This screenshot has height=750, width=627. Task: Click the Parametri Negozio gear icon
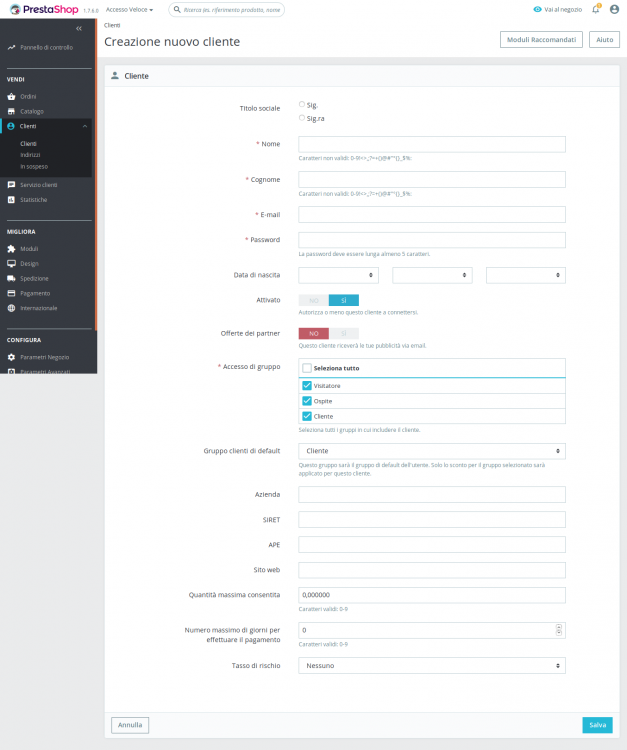tap(11, 357)
